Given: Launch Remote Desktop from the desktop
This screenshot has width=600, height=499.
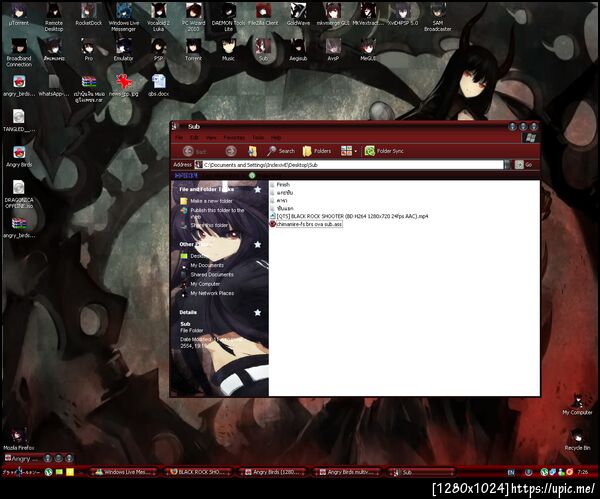Looking at the screenshot, I should pos(54,17).
